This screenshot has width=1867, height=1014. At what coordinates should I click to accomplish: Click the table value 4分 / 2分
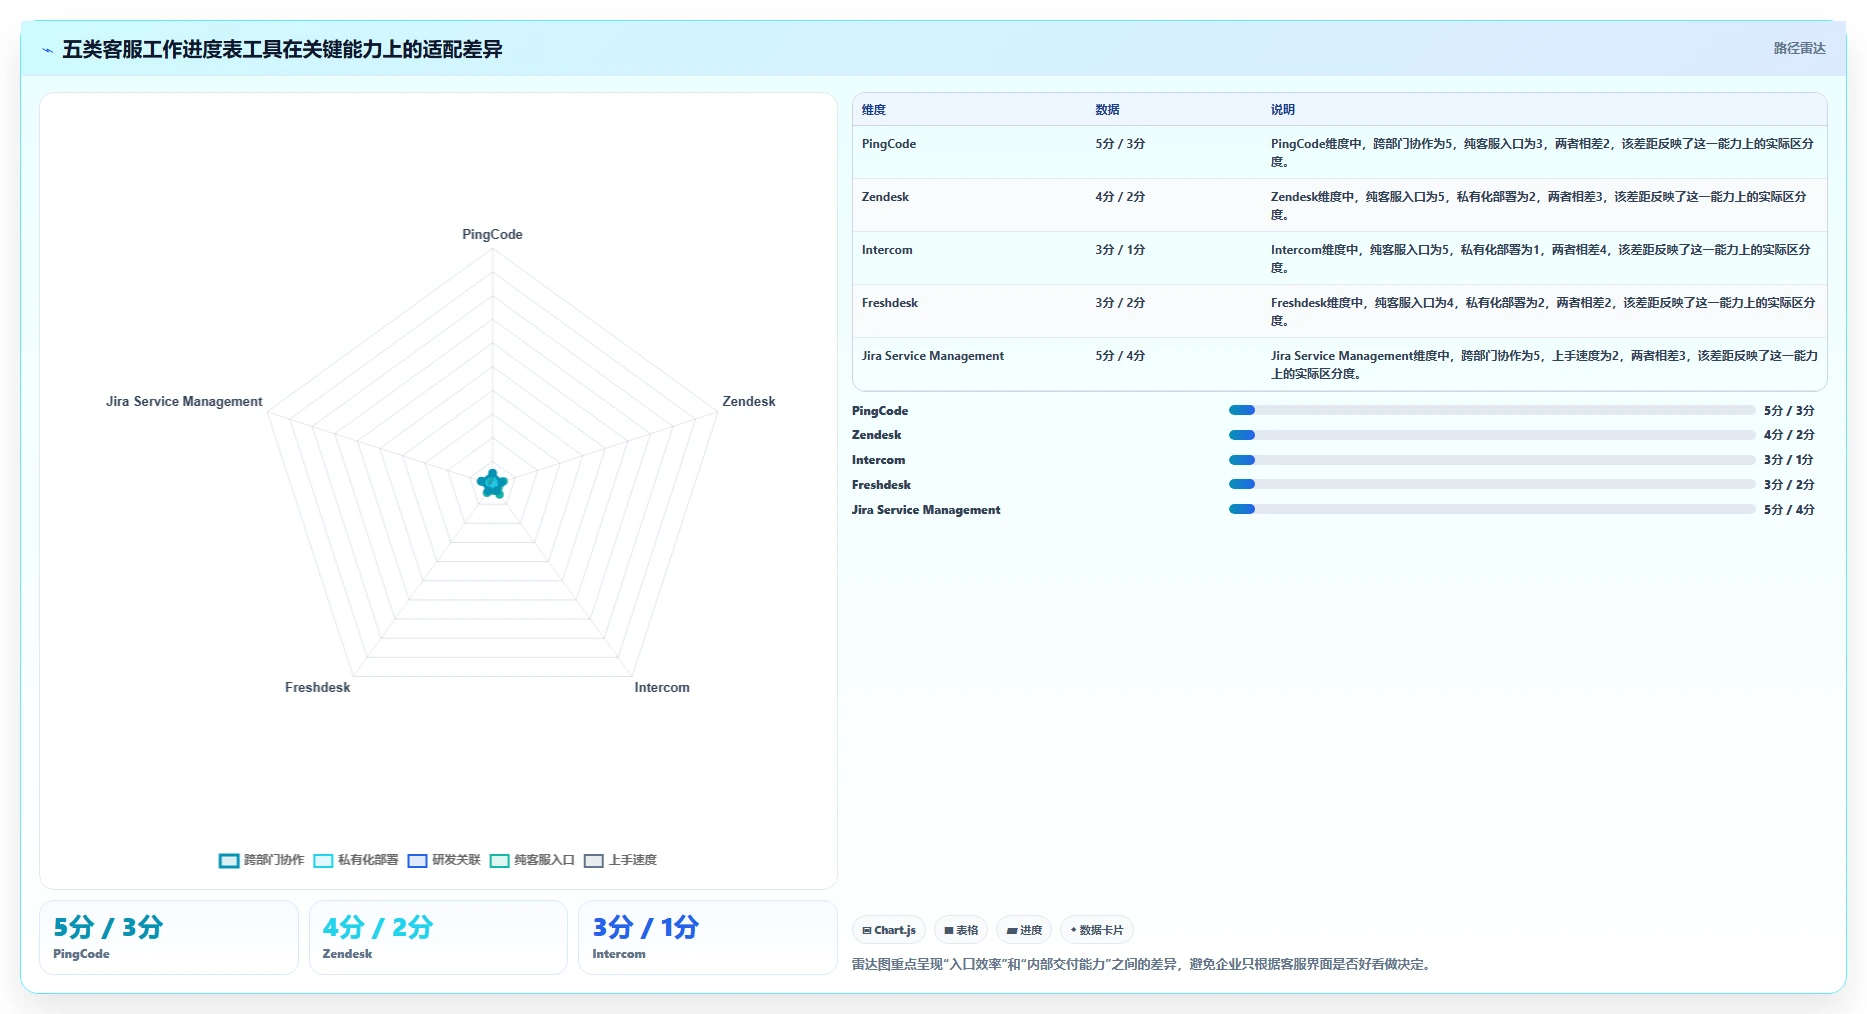[x=1120, y=197]
